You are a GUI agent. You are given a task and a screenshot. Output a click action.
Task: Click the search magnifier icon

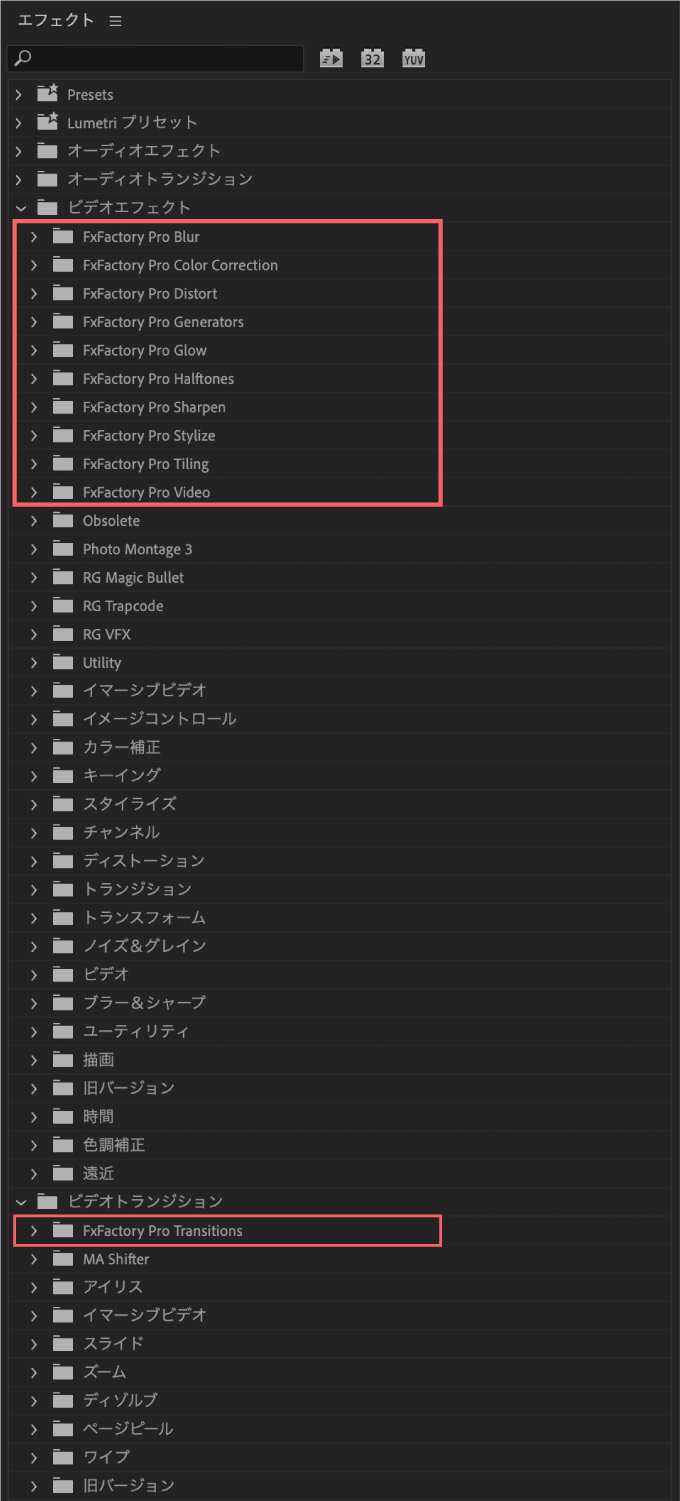pos(21,58)
